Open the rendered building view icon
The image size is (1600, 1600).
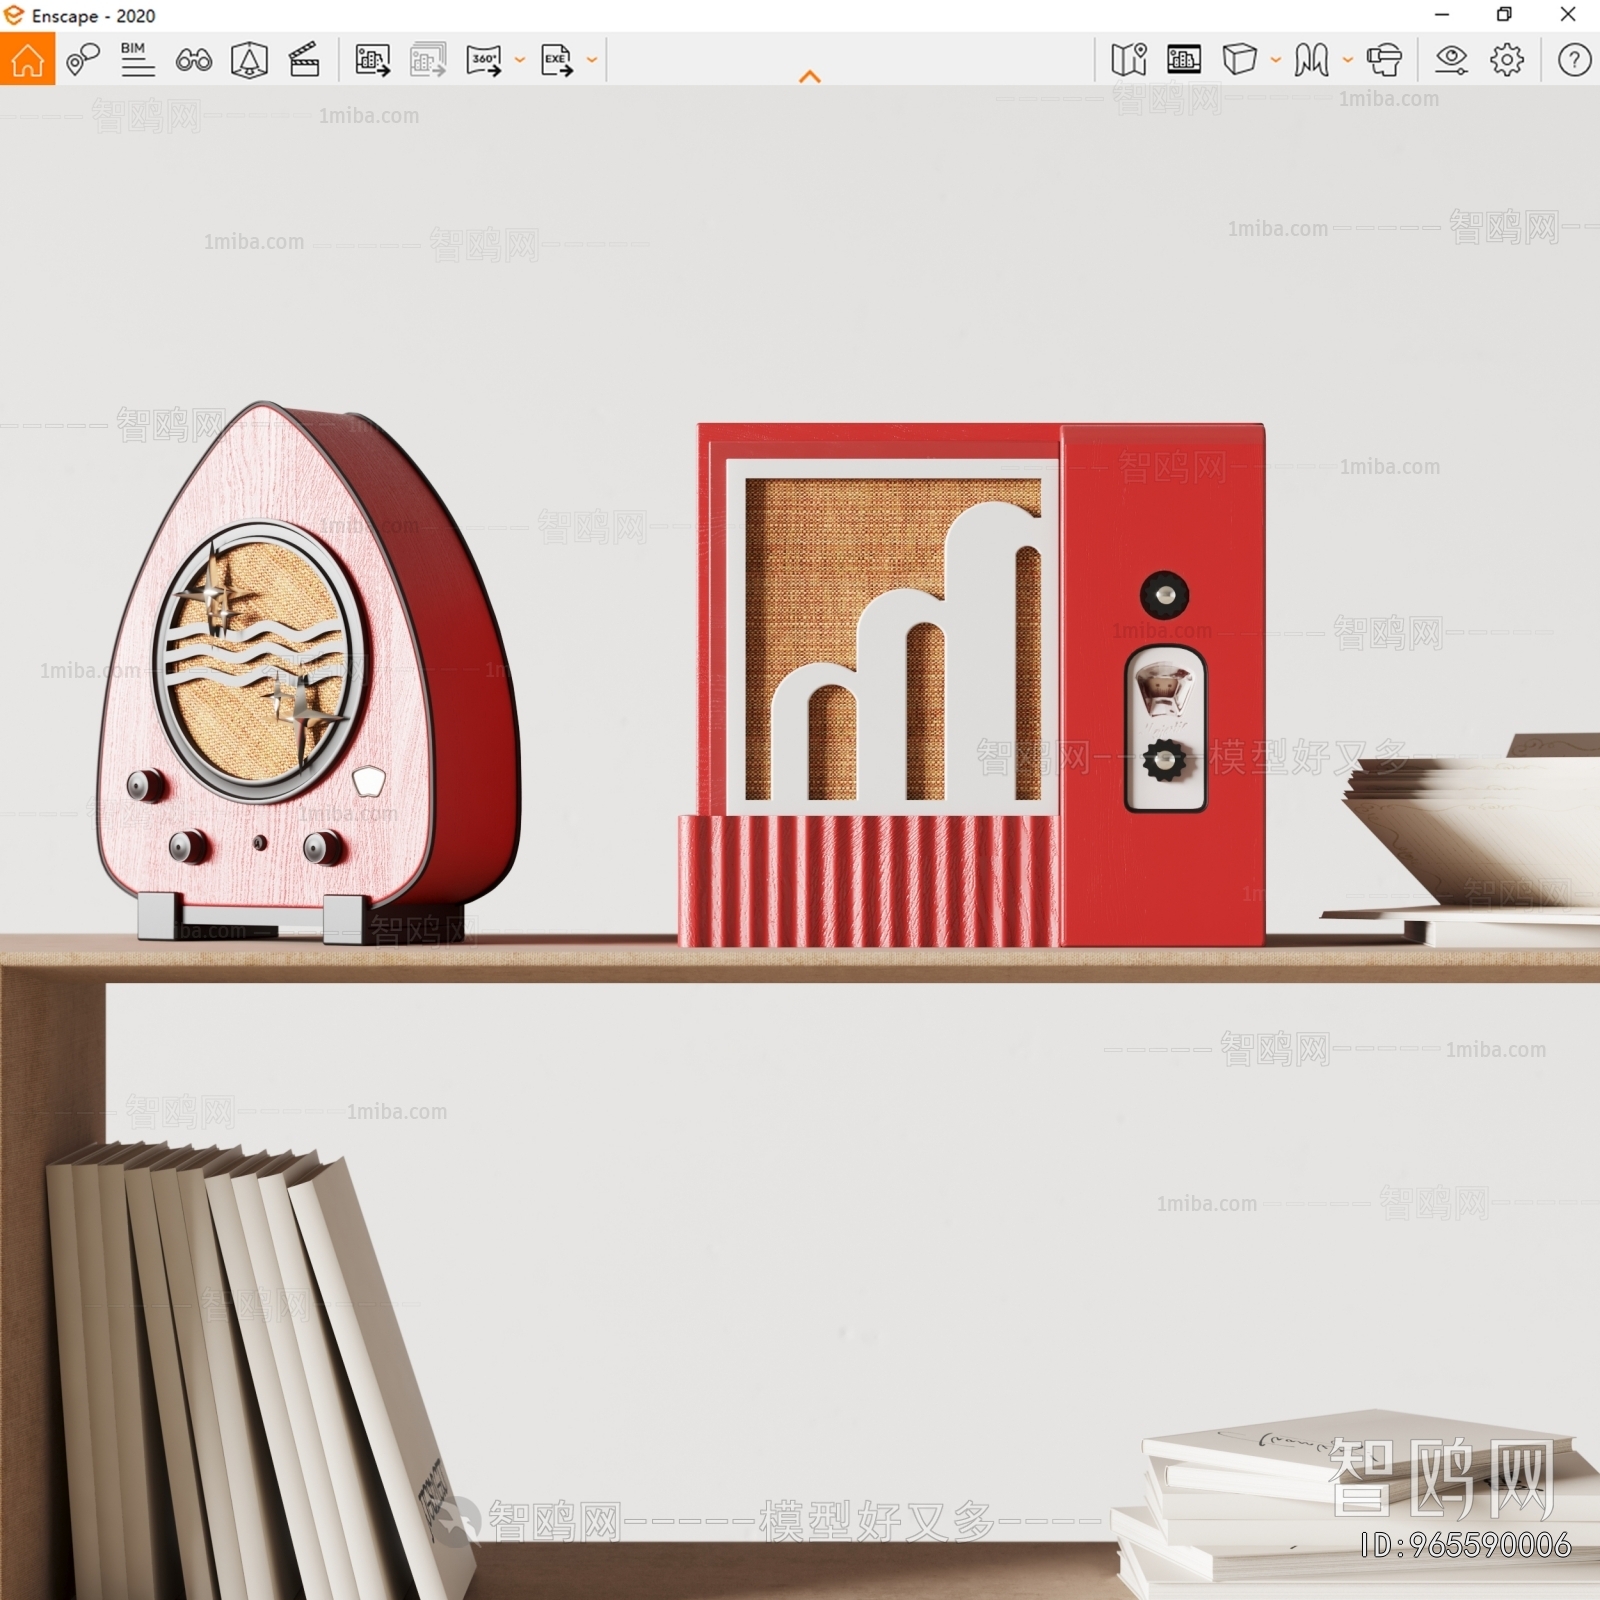(1184, 60)
